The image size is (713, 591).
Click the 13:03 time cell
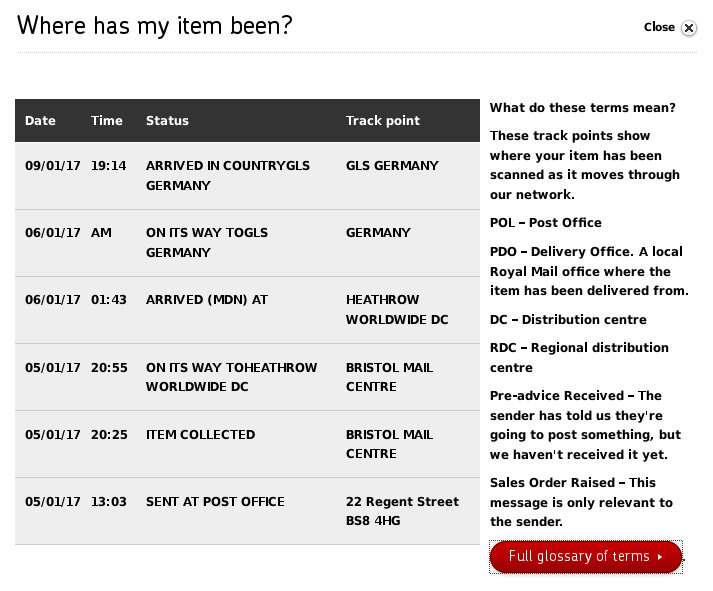pos(109,501)
